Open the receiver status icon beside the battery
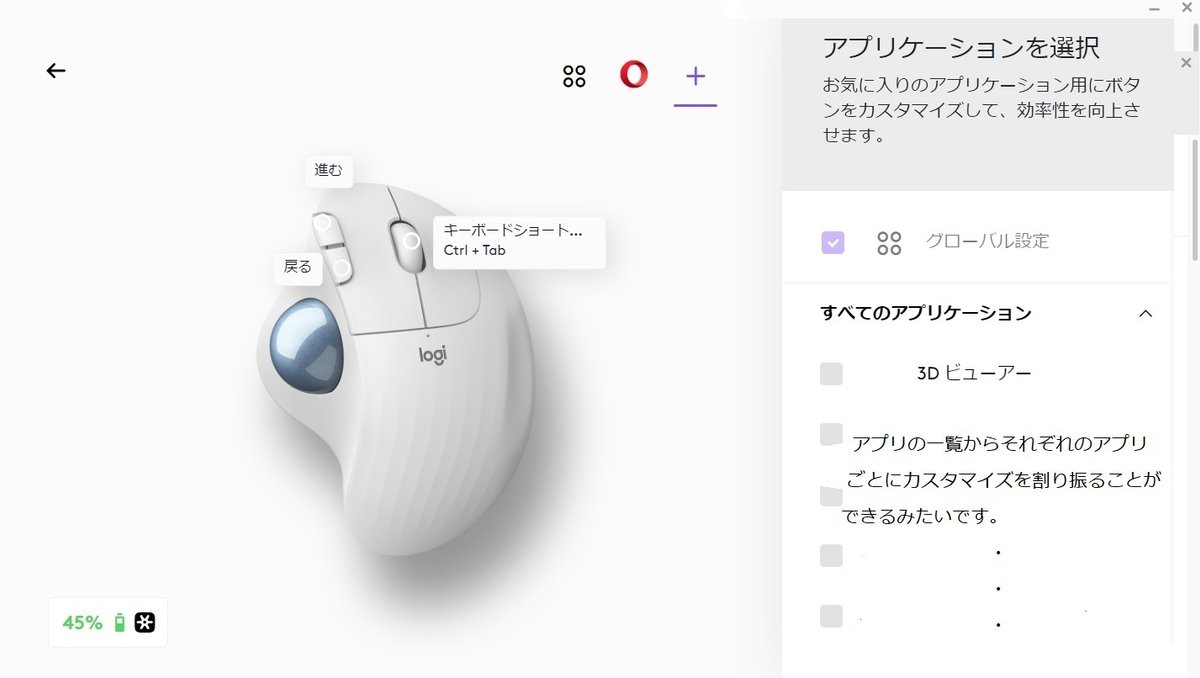The image size is (1200, 678). 146,622
